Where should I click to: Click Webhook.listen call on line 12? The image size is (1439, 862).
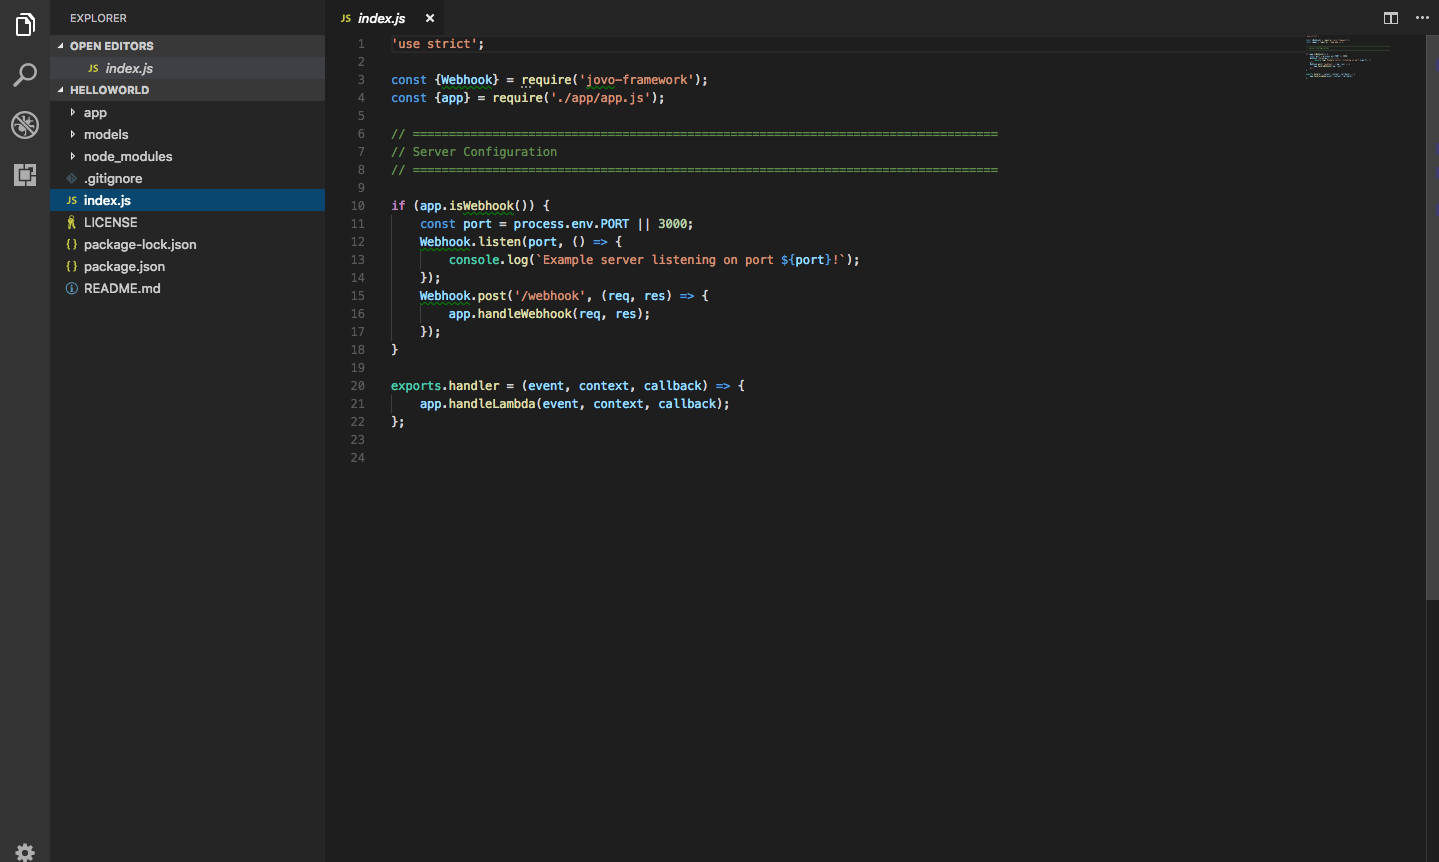pos(470,242)
